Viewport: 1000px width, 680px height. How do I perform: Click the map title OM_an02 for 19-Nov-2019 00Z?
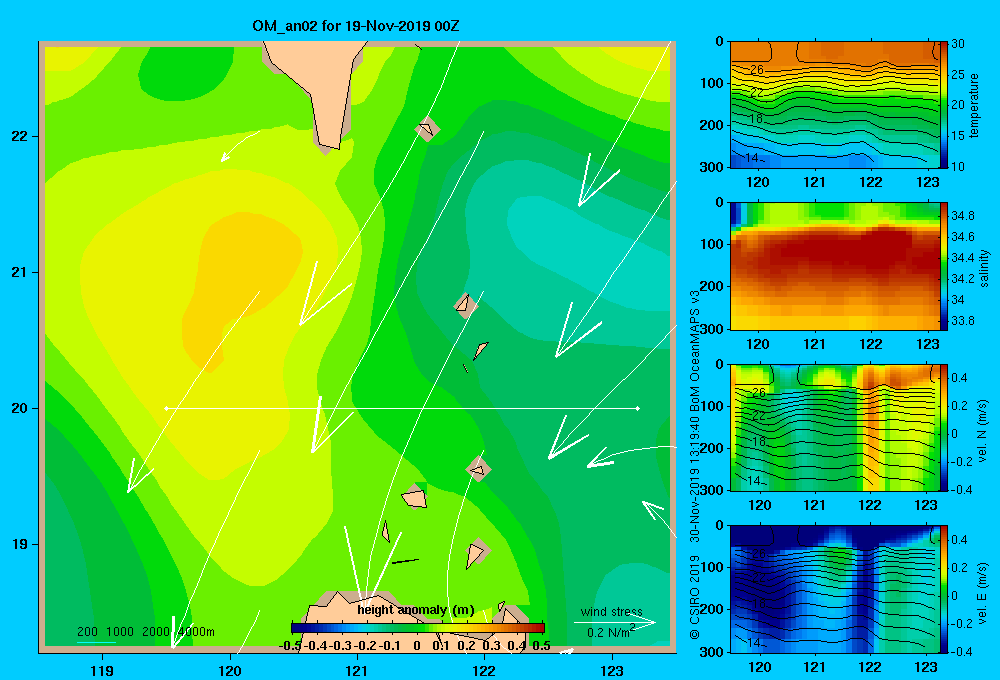coord(356,26)
